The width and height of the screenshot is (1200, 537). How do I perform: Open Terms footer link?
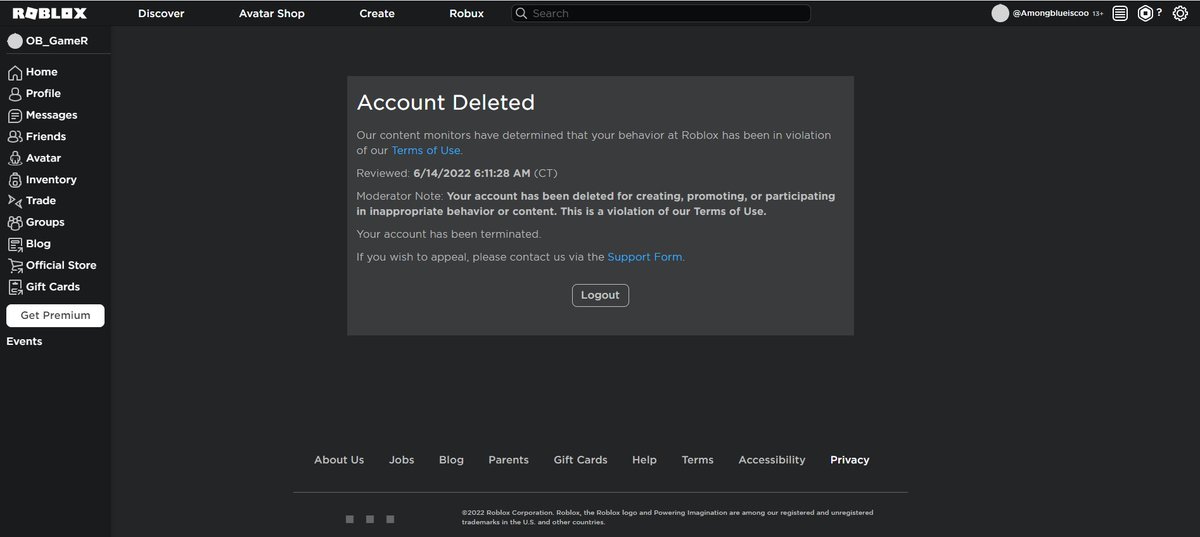click(698, 460)
